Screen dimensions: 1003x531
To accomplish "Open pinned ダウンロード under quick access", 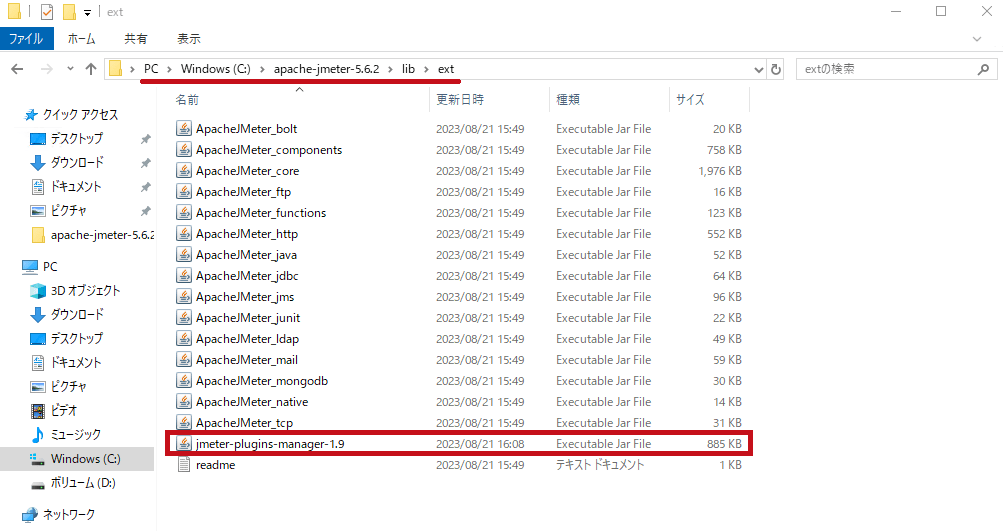I will click(x=76, y=162).
